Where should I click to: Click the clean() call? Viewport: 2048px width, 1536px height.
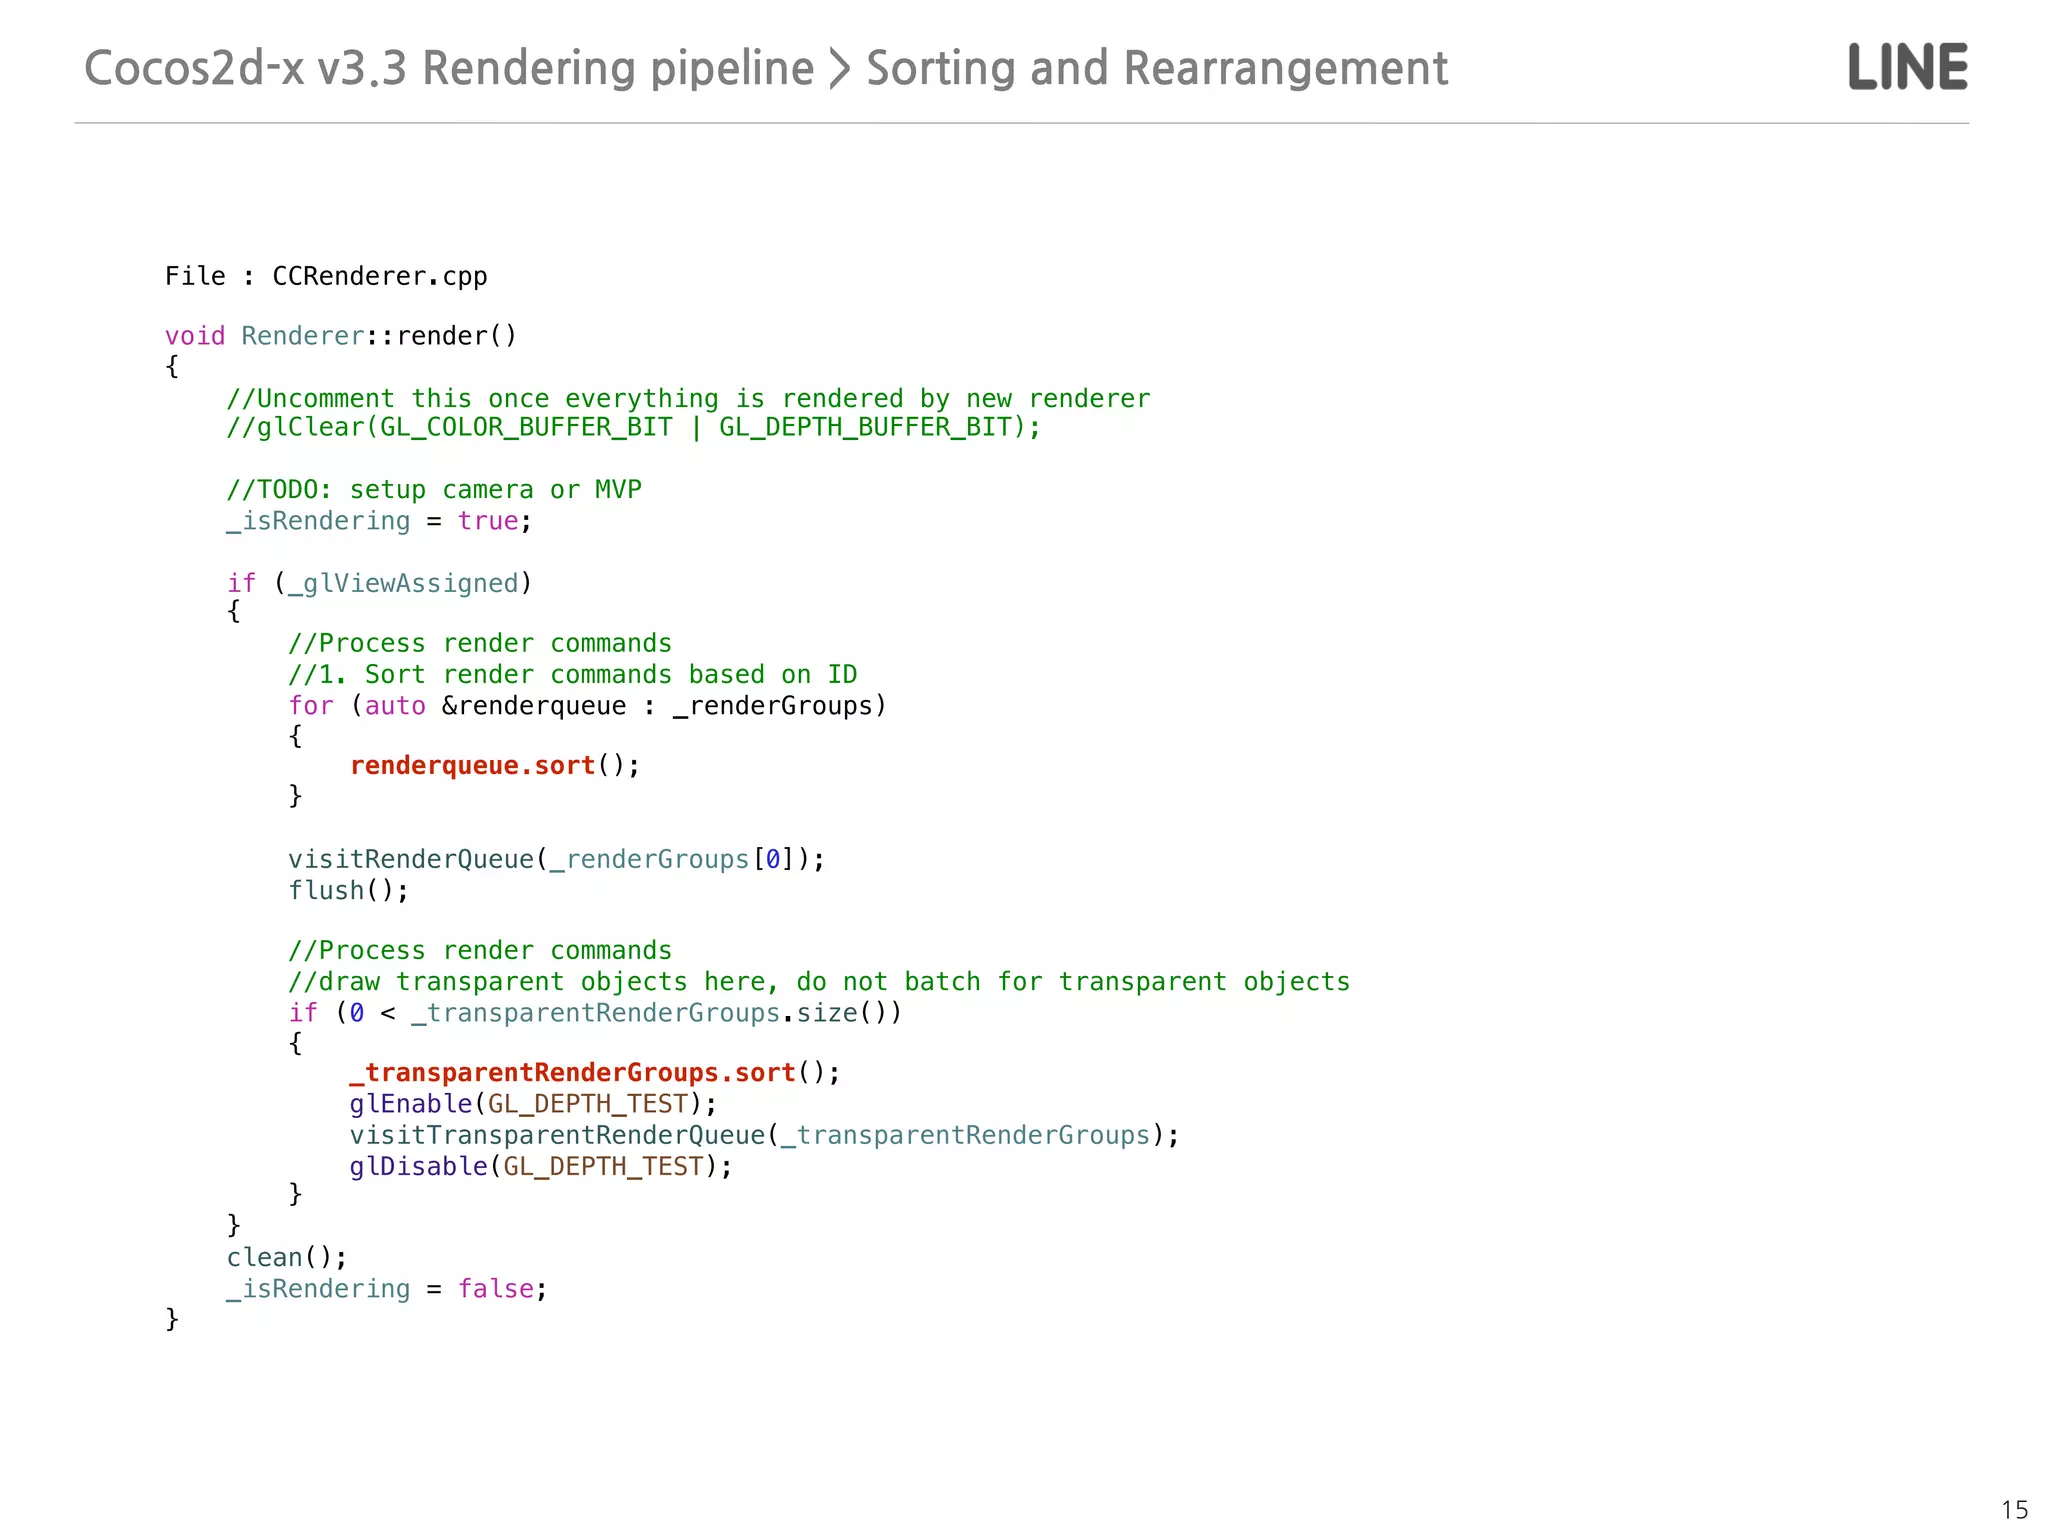coord(286,1258)
